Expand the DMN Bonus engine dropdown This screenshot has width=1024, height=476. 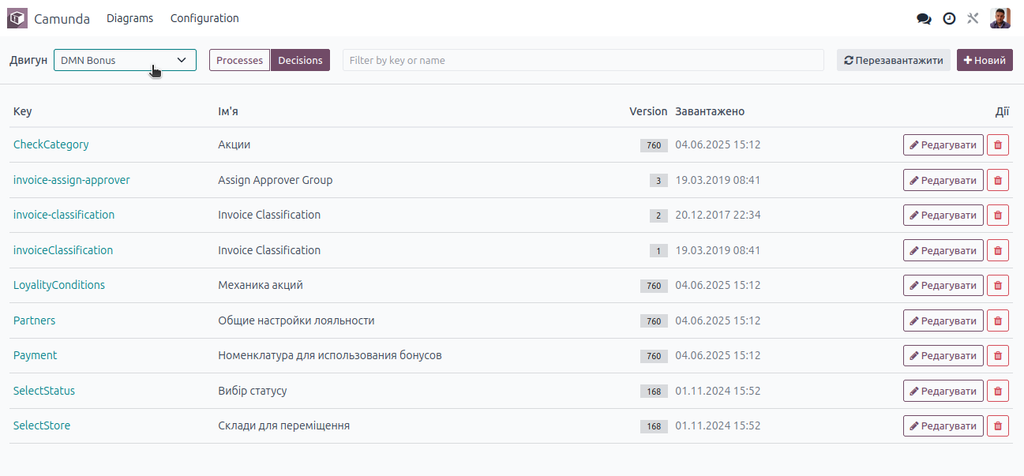(x=125, y=60)
